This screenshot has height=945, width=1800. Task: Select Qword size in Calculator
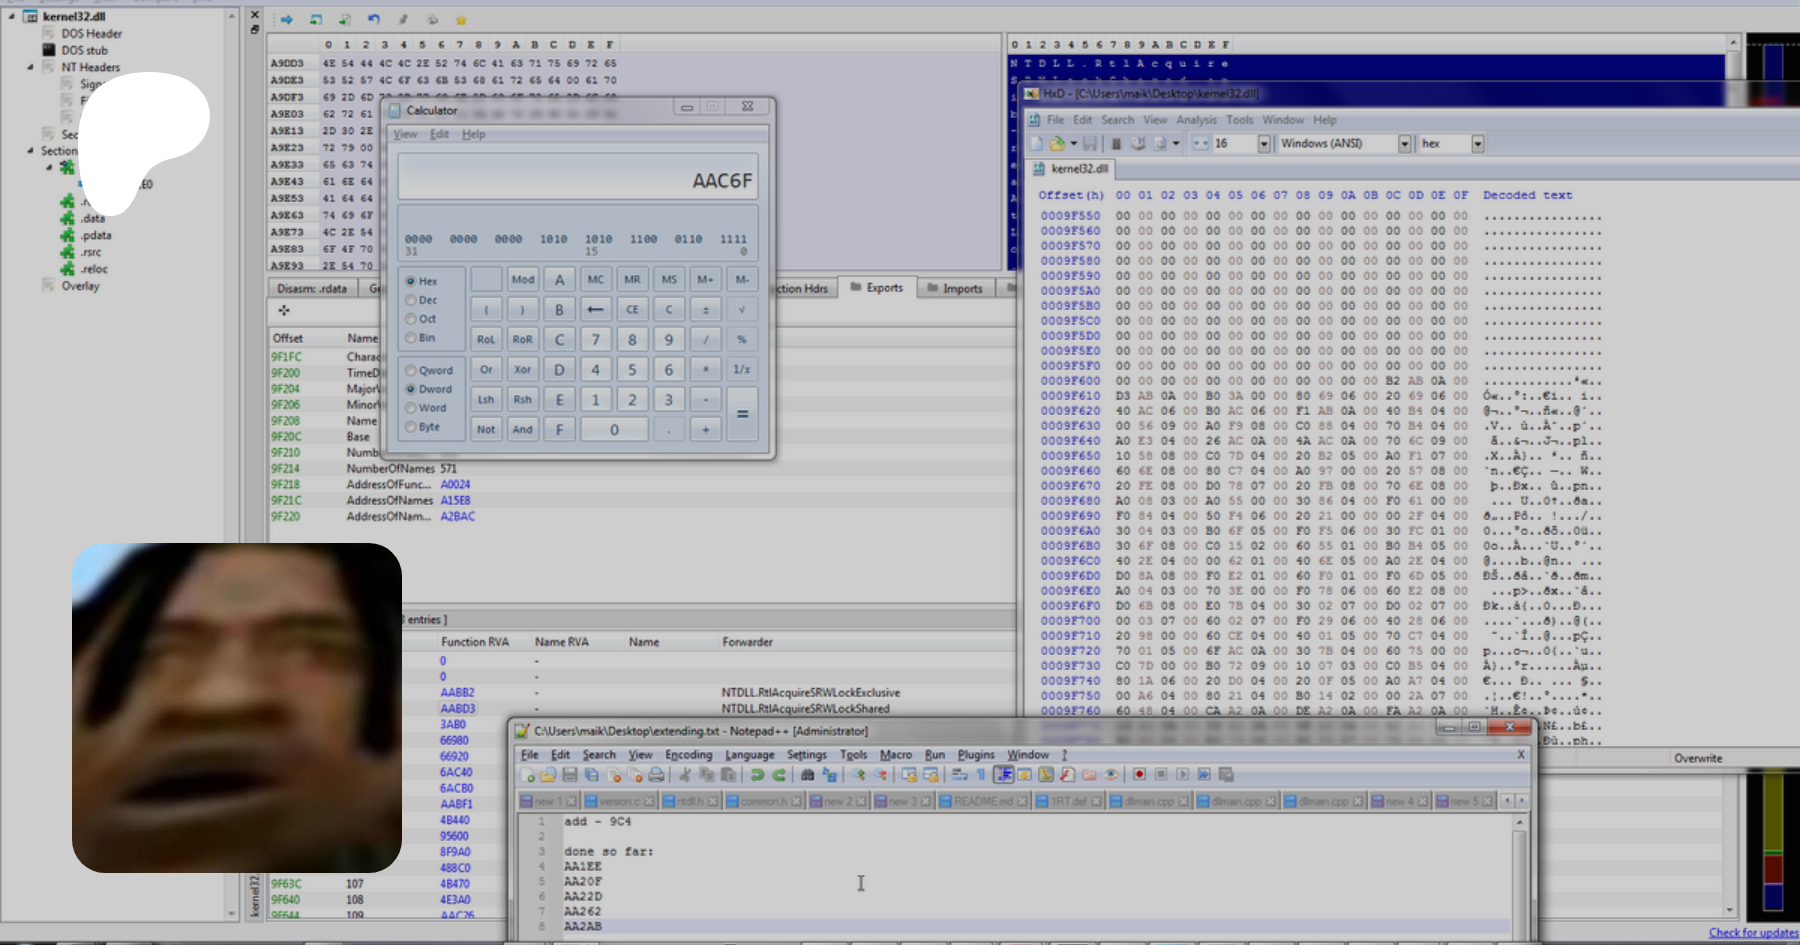411,371
